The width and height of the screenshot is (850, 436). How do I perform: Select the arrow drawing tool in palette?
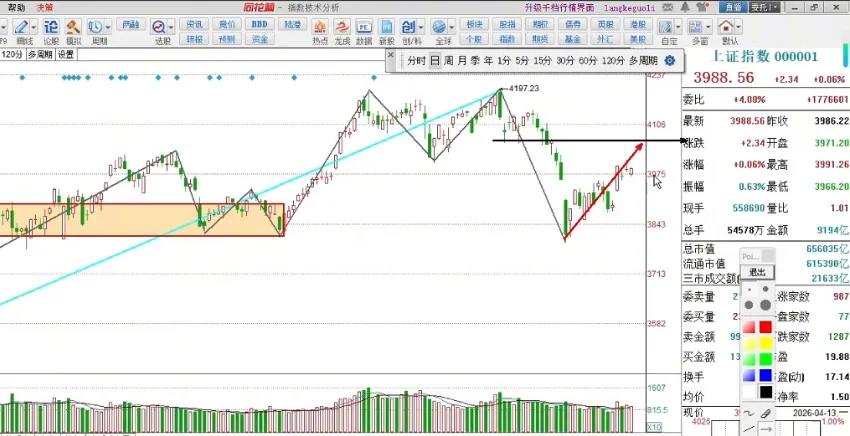click(x=765, y=429)
